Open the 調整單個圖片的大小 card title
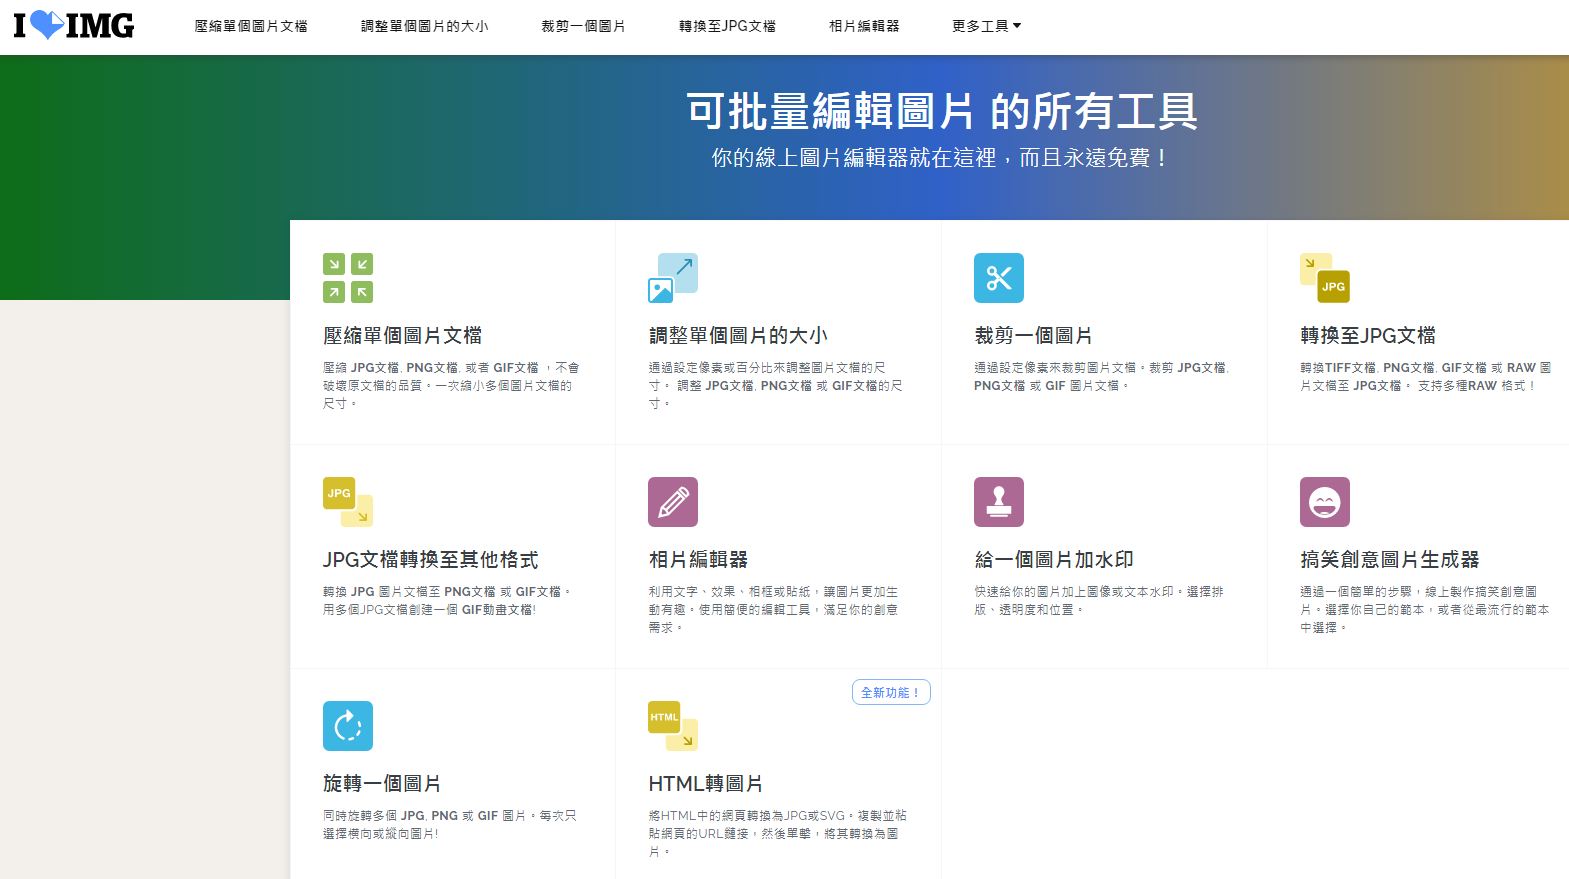Image resolution: width=1569 pixels, height=879 pixels. click(x=738, y=335)
